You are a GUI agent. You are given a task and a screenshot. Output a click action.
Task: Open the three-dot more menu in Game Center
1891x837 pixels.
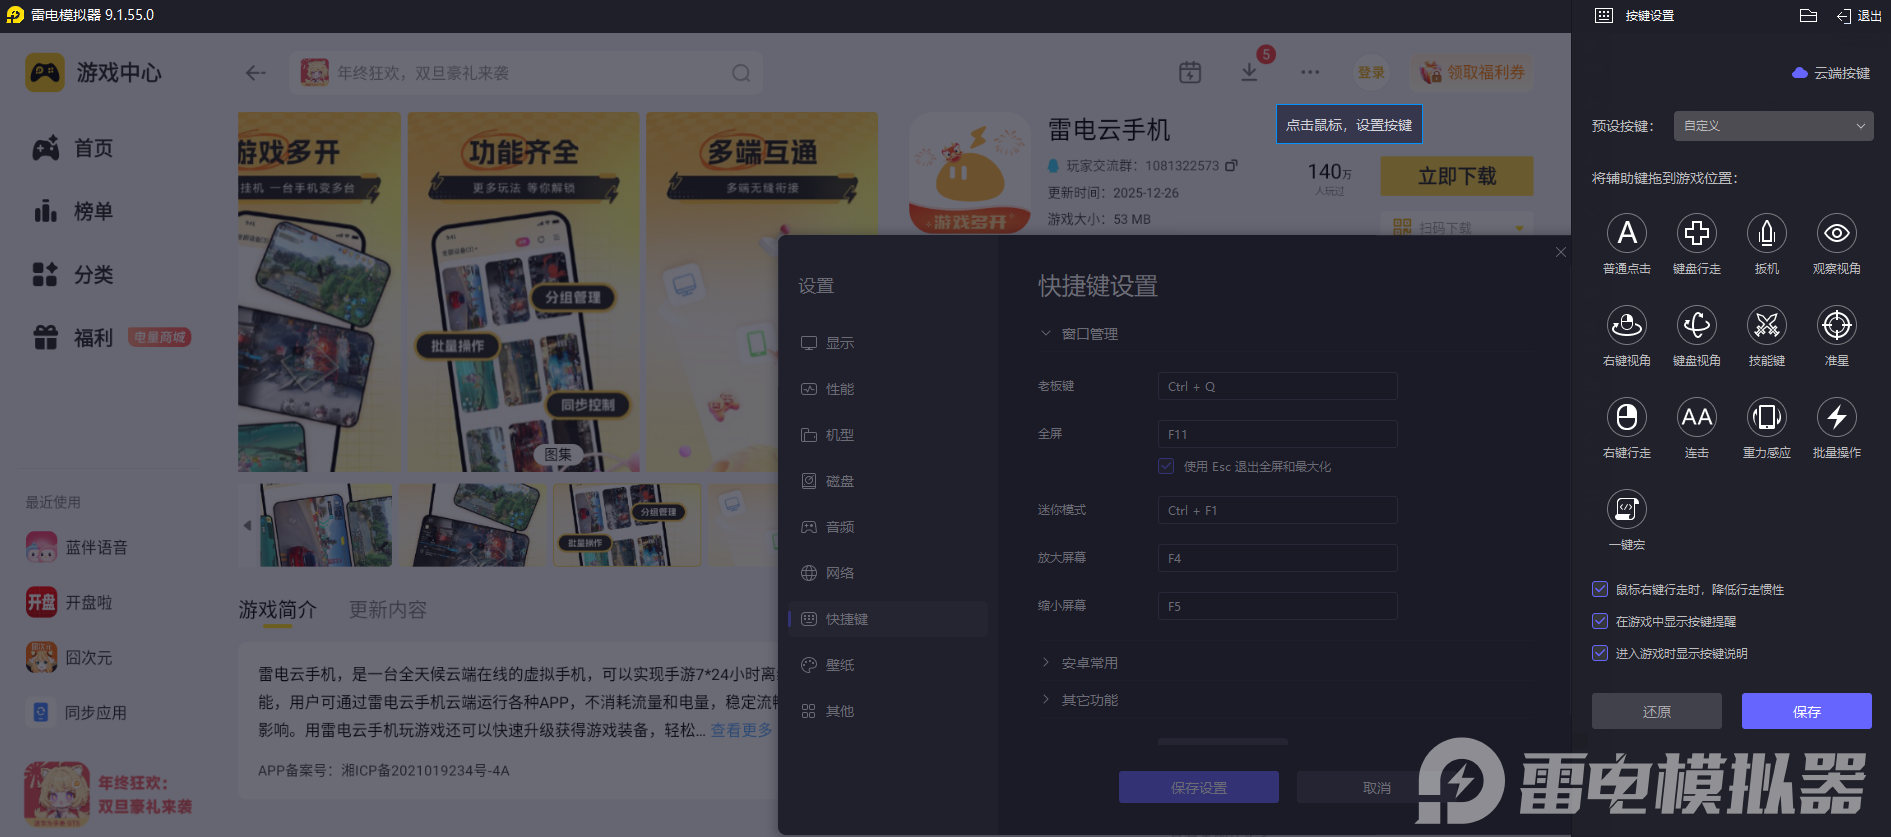(1310, 72)
